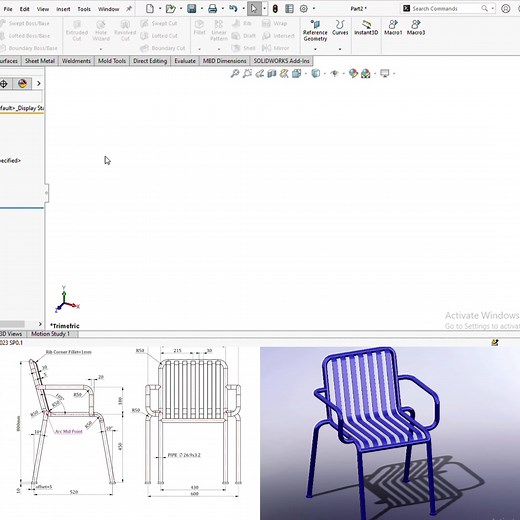Open the dropdown arrow under Reference Geometry
520x520 pixels.
pyautogui.click(x=315, y=49)
